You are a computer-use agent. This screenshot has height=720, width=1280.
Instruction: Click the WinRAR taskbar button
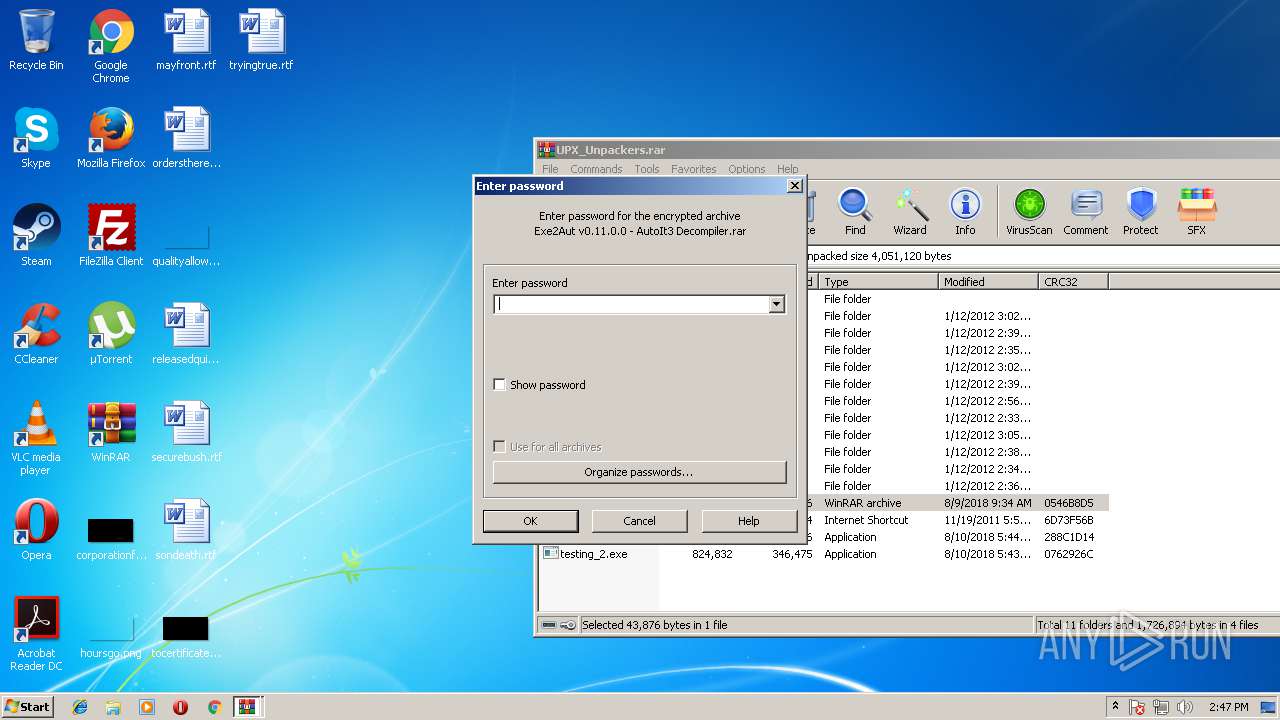pyautogui.click(x=247, y=707)
